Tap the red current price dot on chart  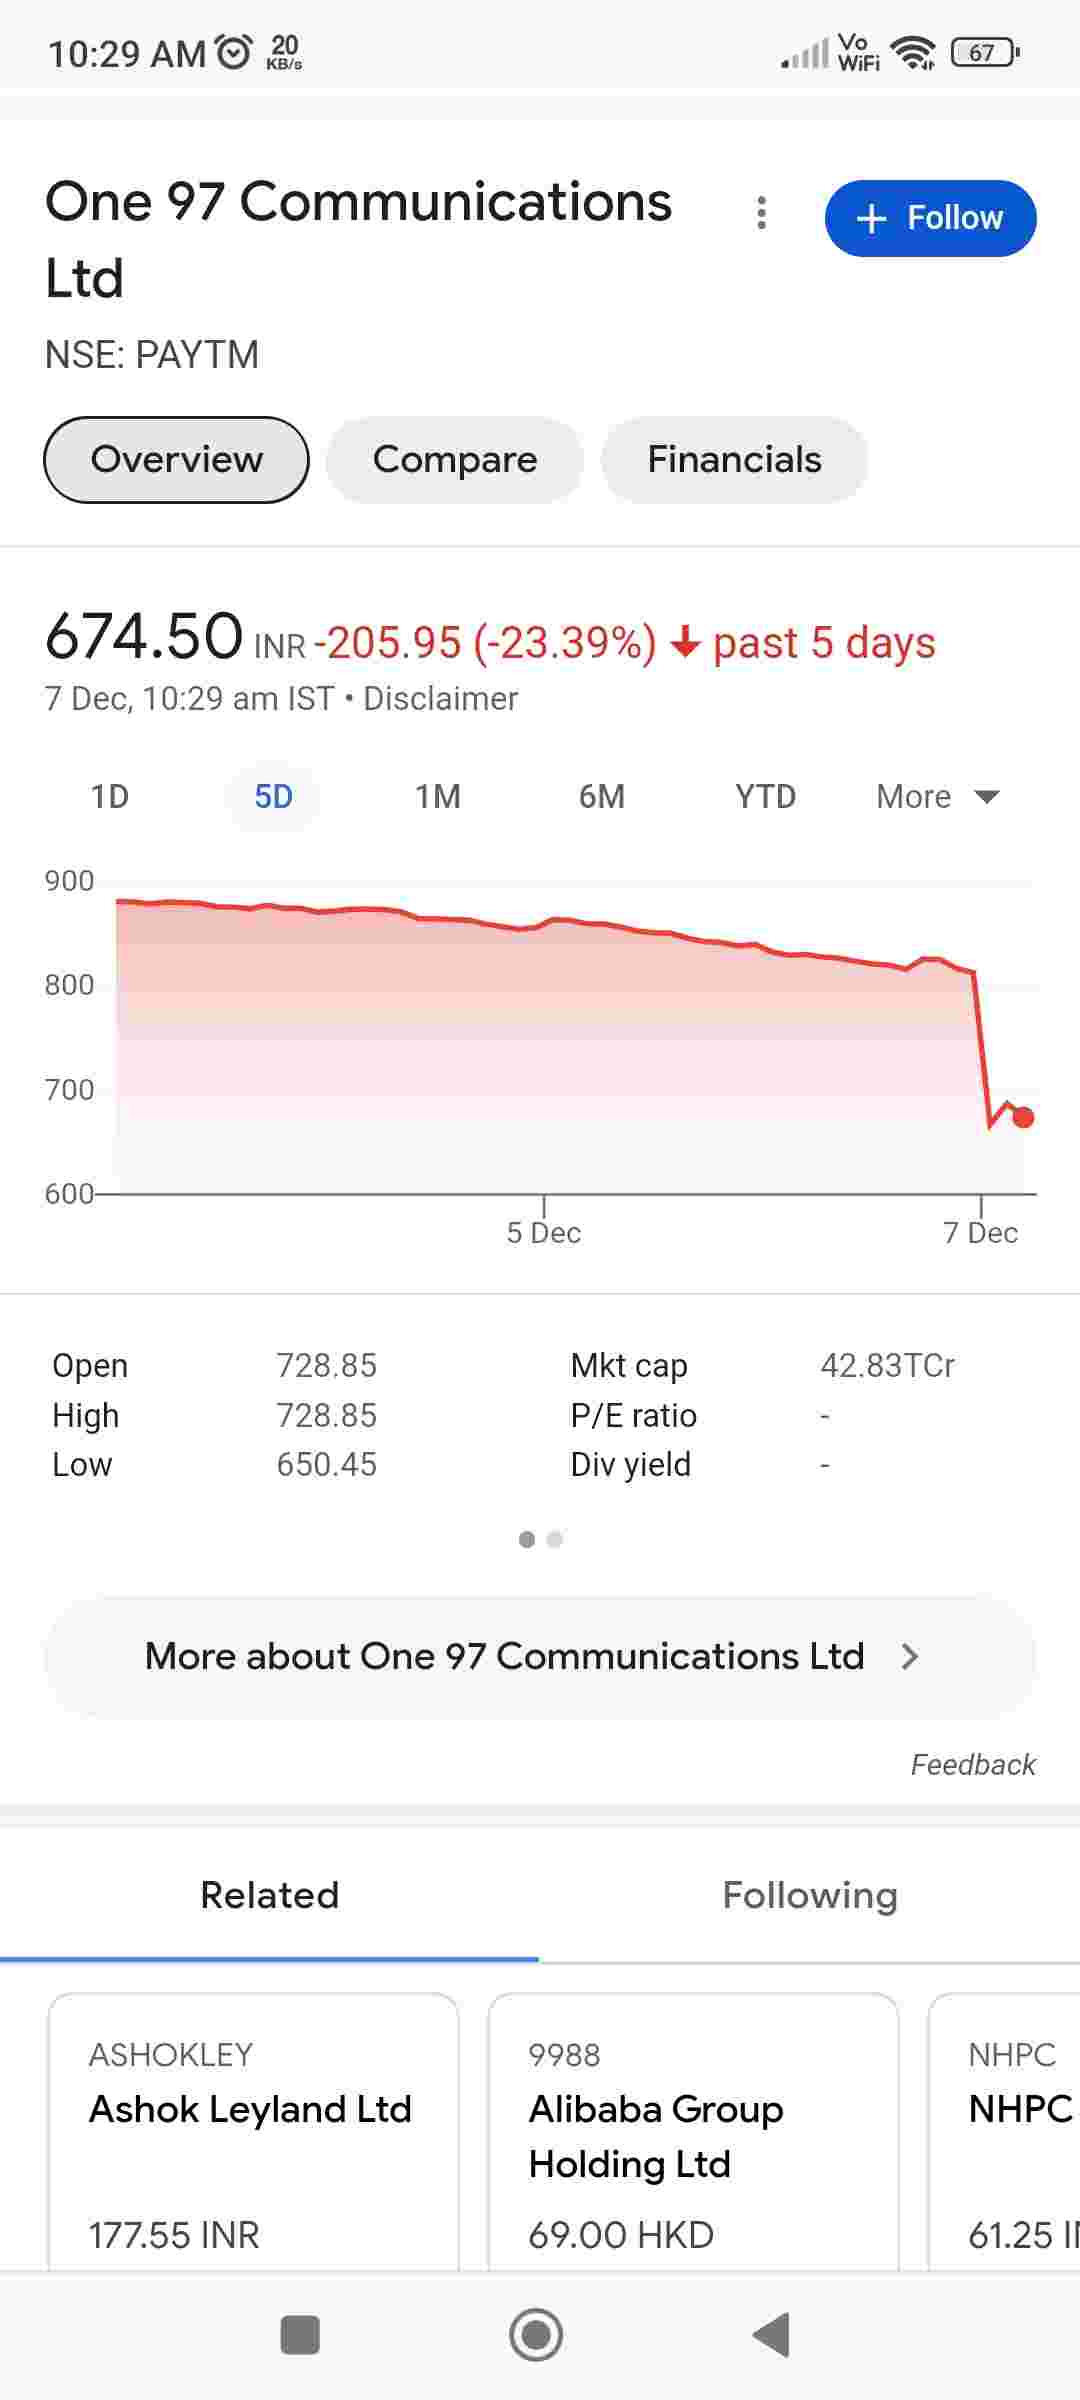[x=1022, y=1117]
